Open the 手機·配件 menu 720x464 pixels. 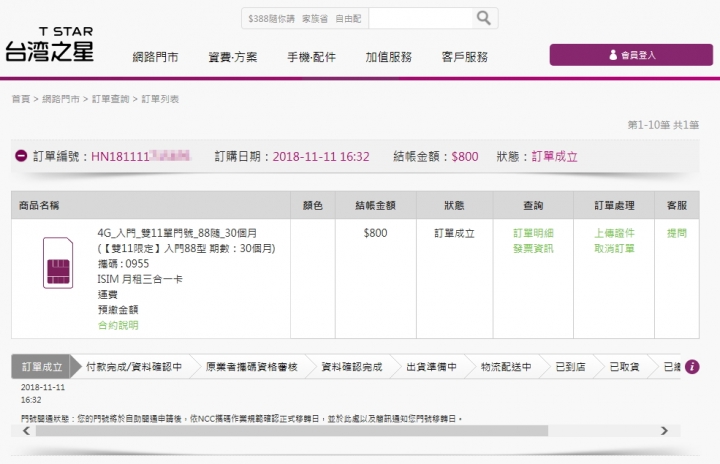[x=311, y=57]
